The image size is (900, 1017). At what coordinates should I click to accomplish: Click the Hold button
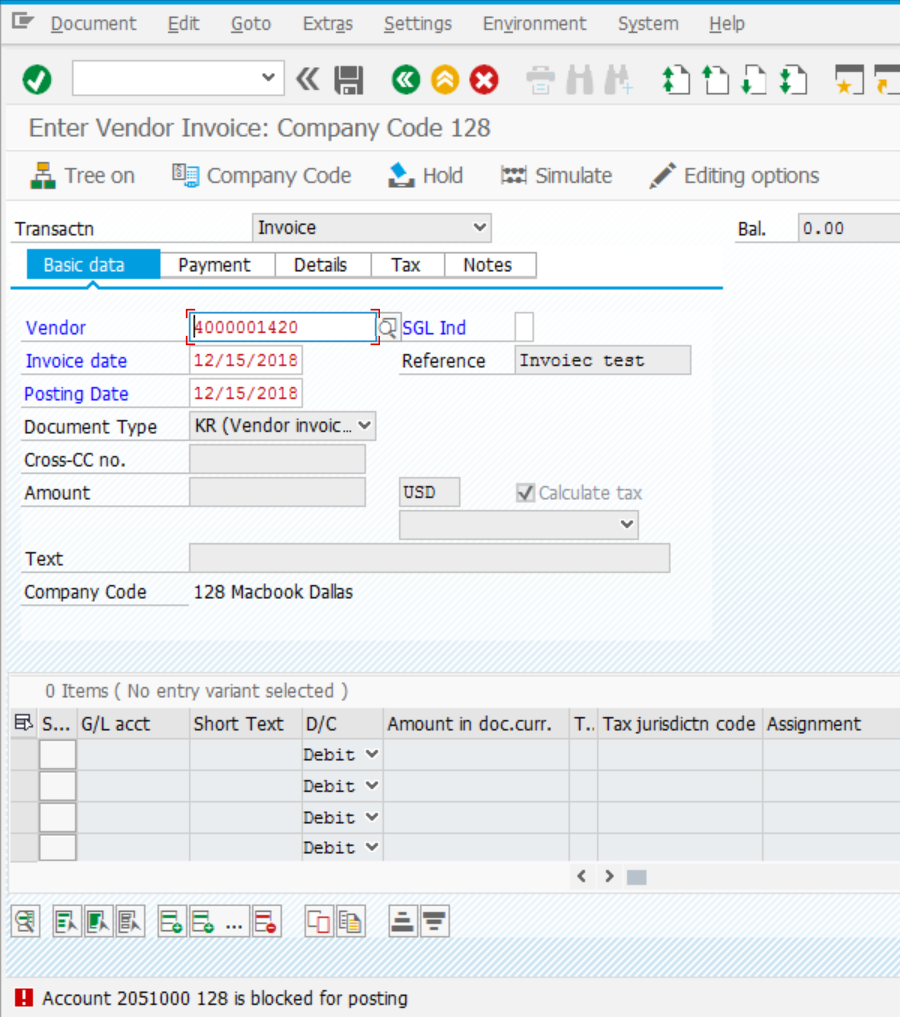point(425,176)
